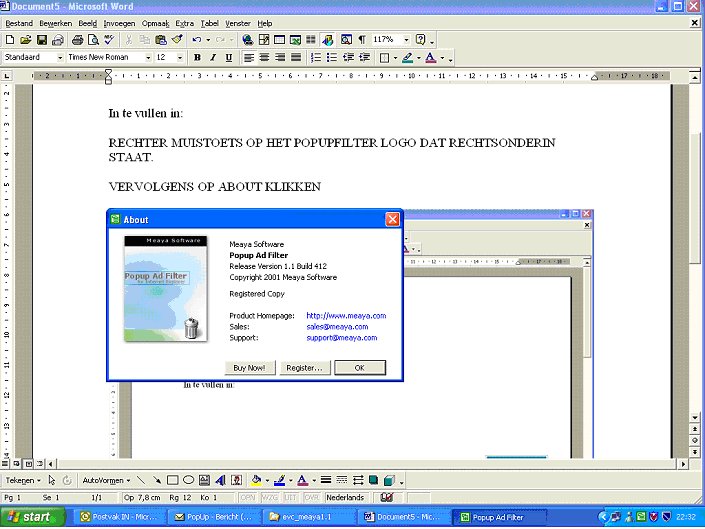Open the Times New Roman font dropdown

pyautogui.click(x=148, y=58)
